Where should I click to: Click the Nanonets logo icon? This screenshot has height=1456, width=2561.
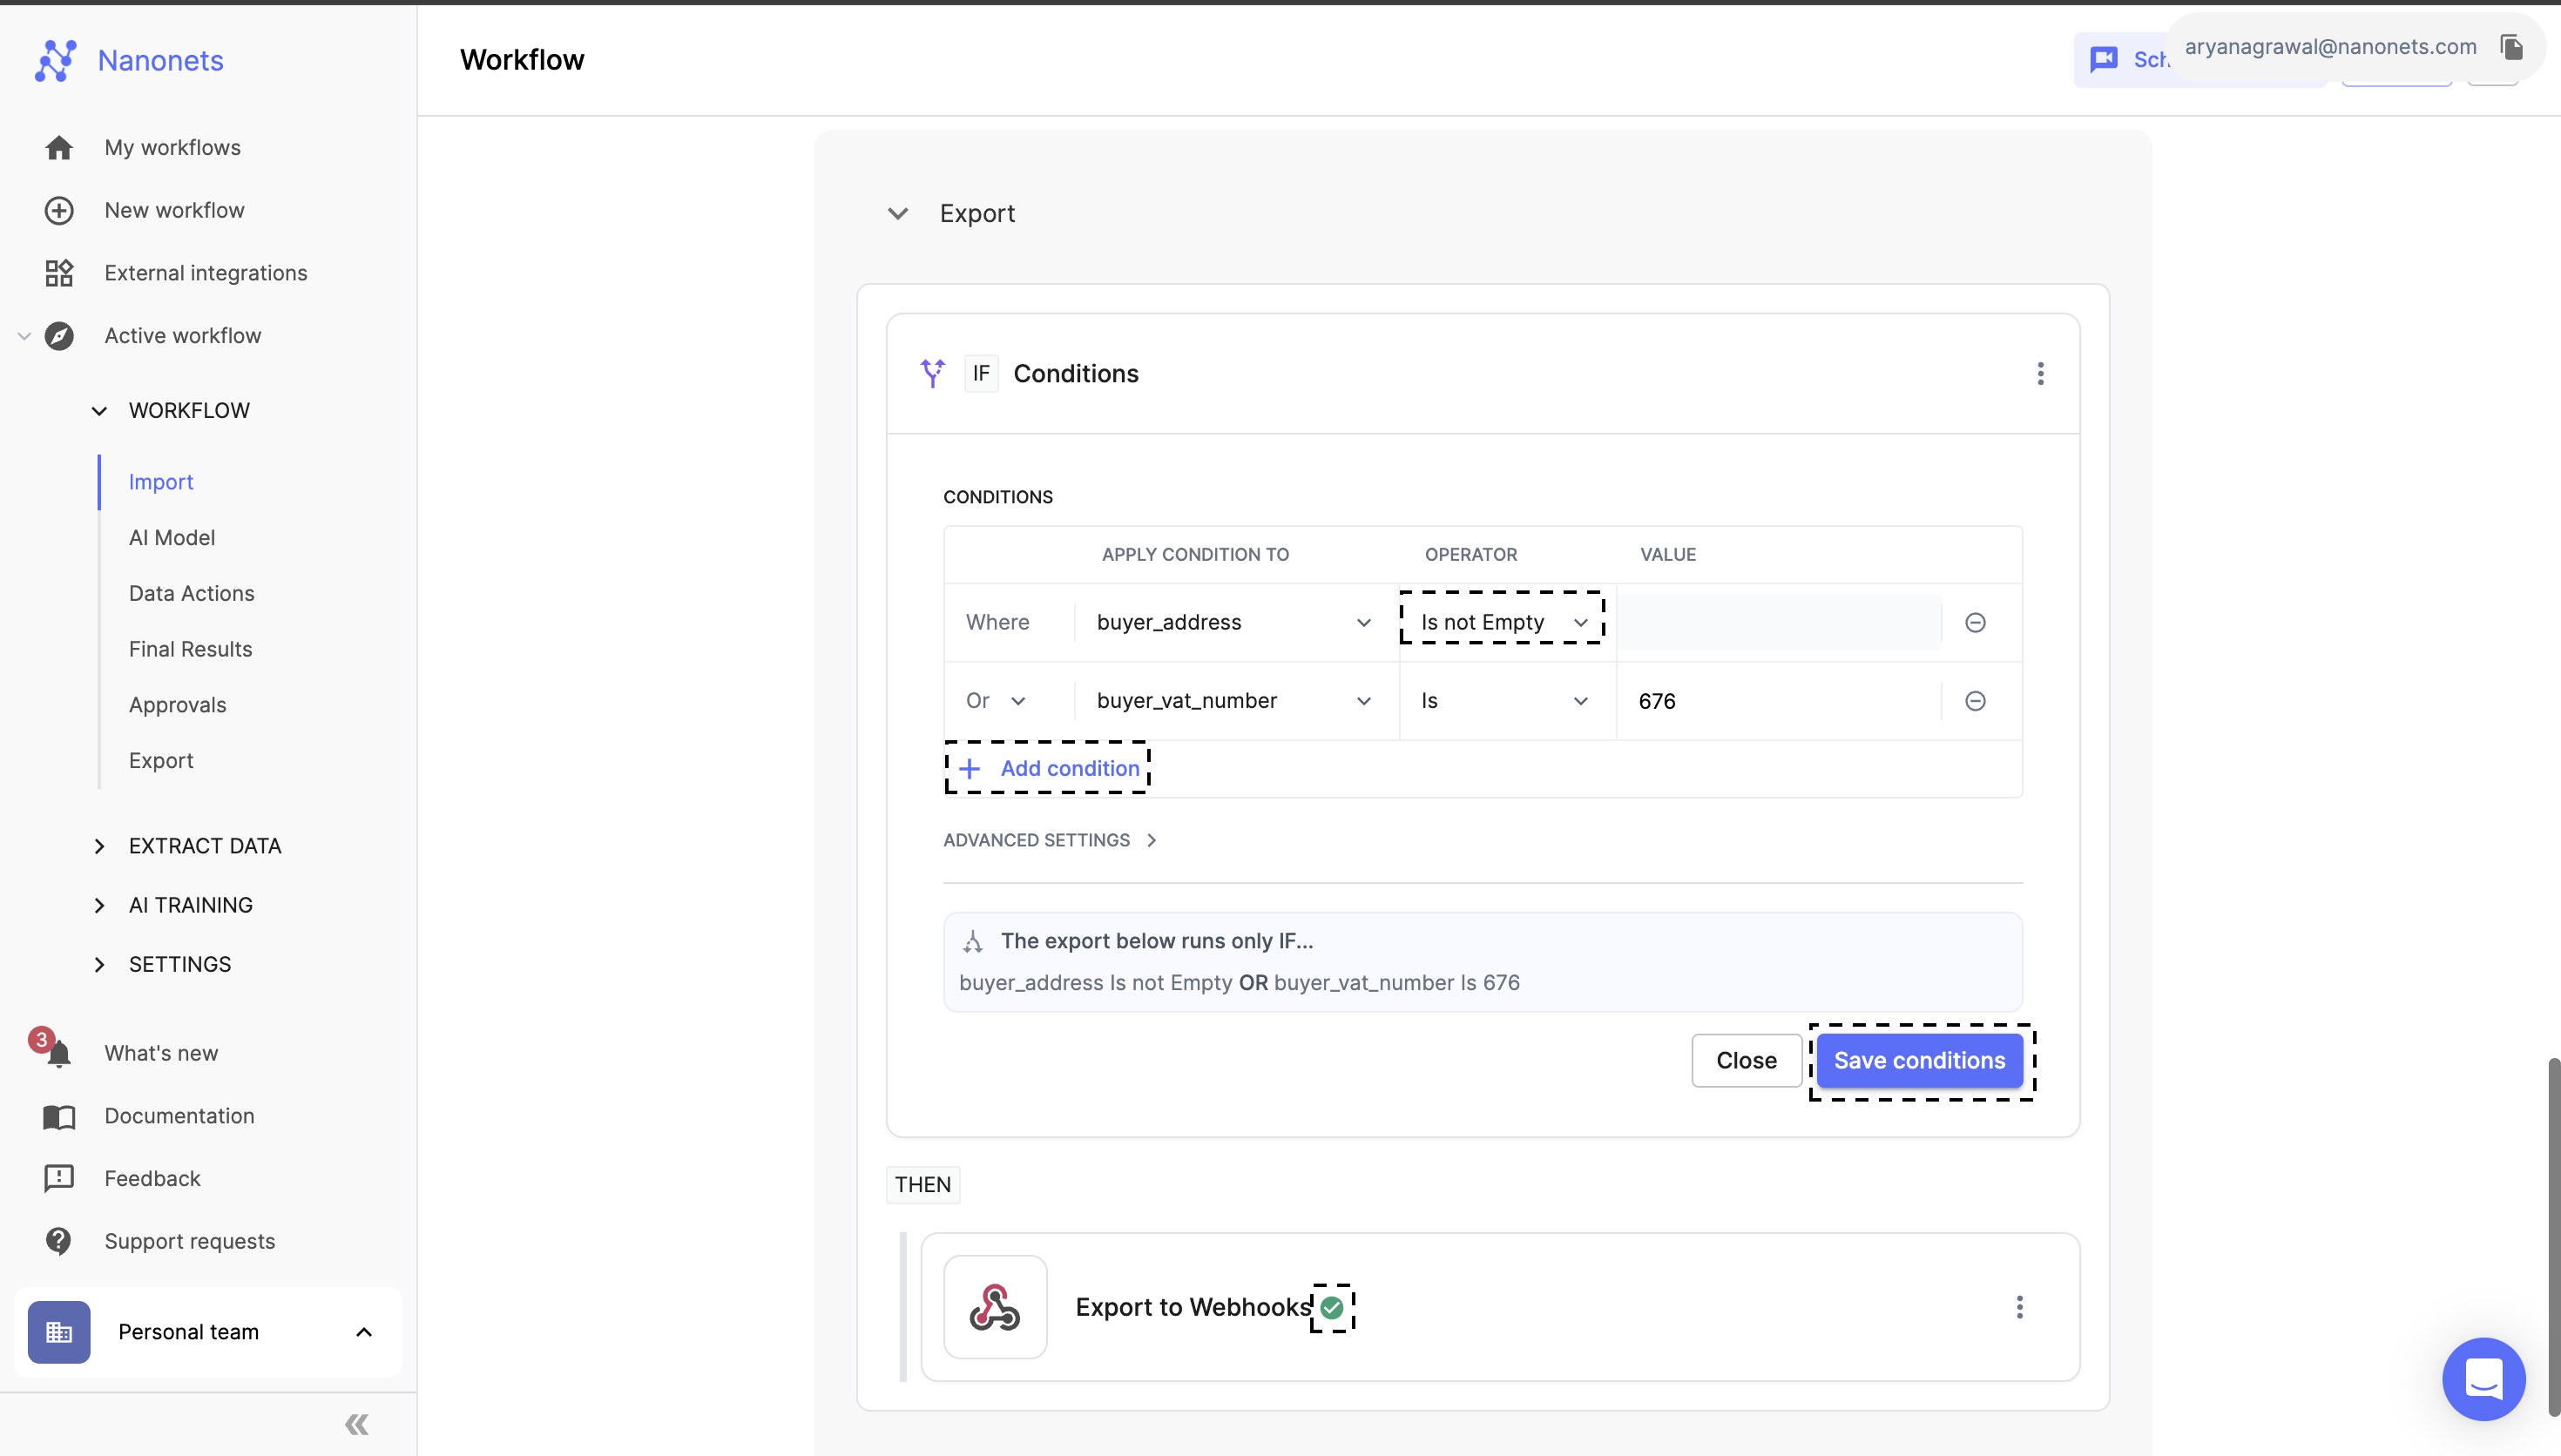click(56, 60)
